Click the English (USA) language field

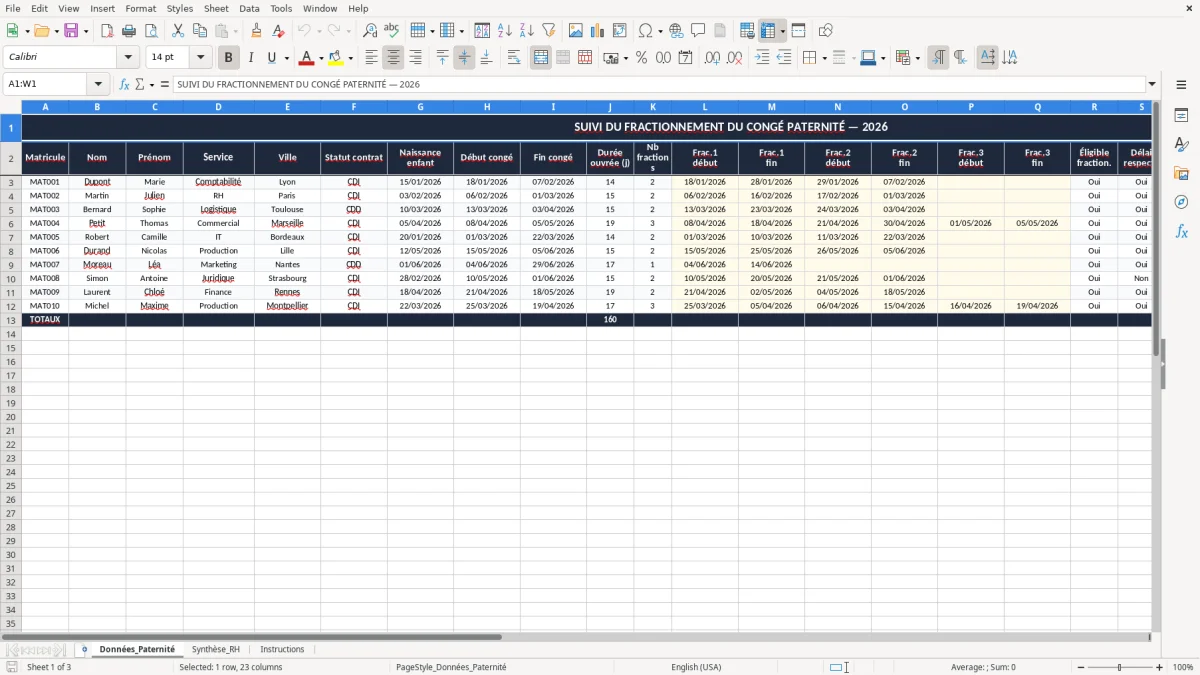point(696,667)
